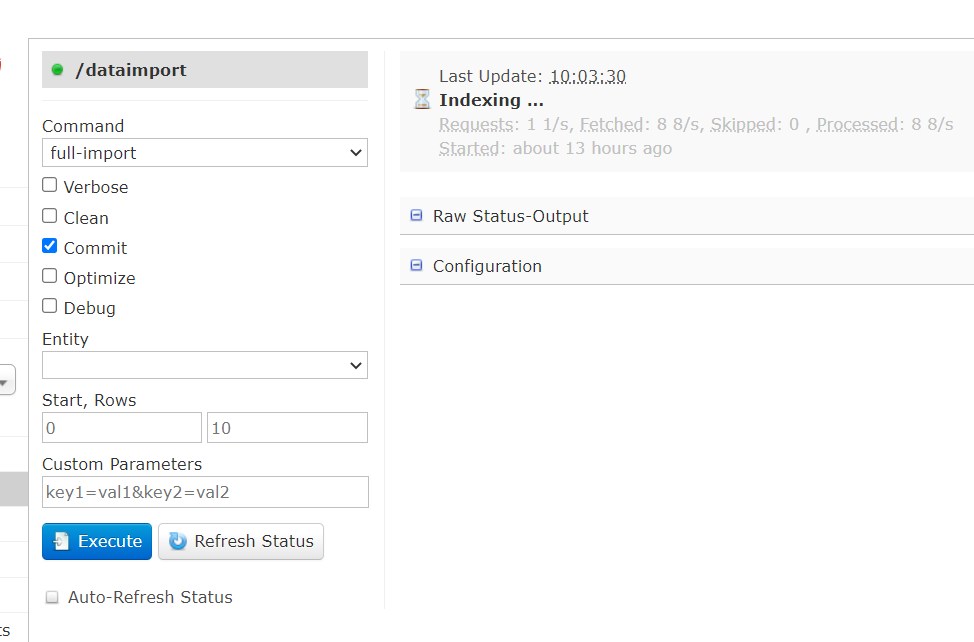Toggle Auto-Refresh Status checkbox

pos(52,597)
